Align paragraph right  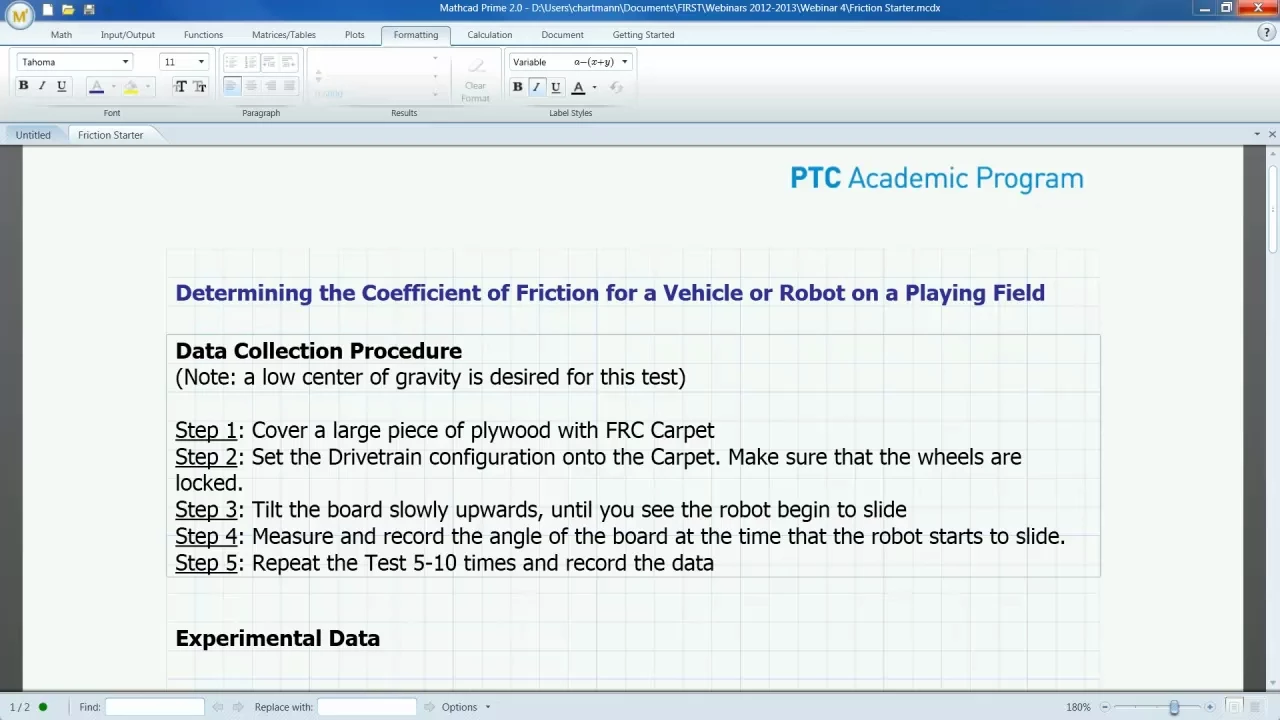pos(269,86)
